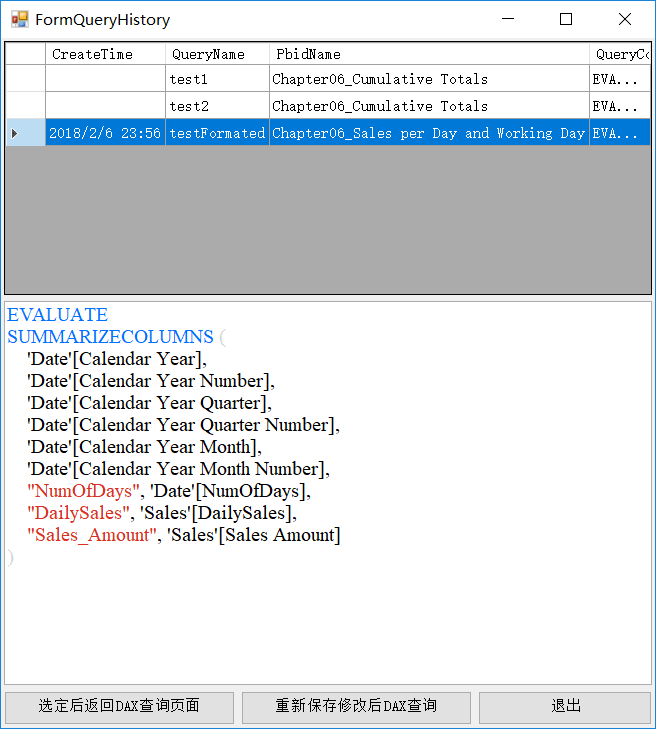Click the selected row's arrow indicator
656x729 pixels.
pyautogui.click(x=14, y=133)
